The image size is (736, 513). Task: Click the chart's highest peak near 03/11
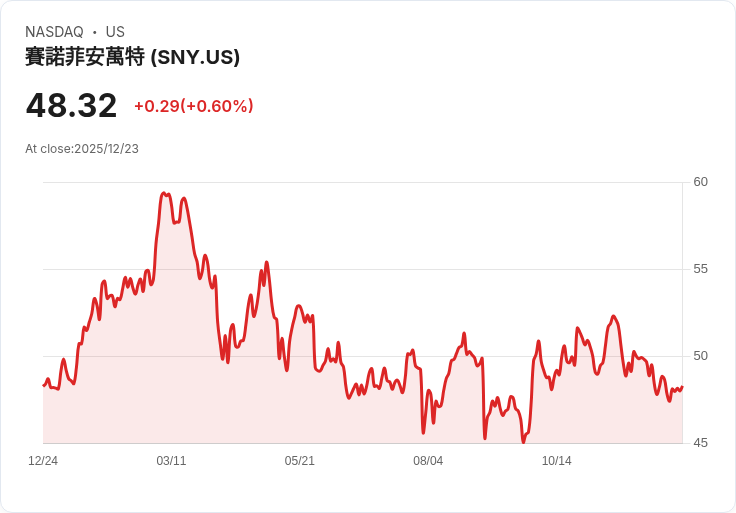[x=164, y=193]
